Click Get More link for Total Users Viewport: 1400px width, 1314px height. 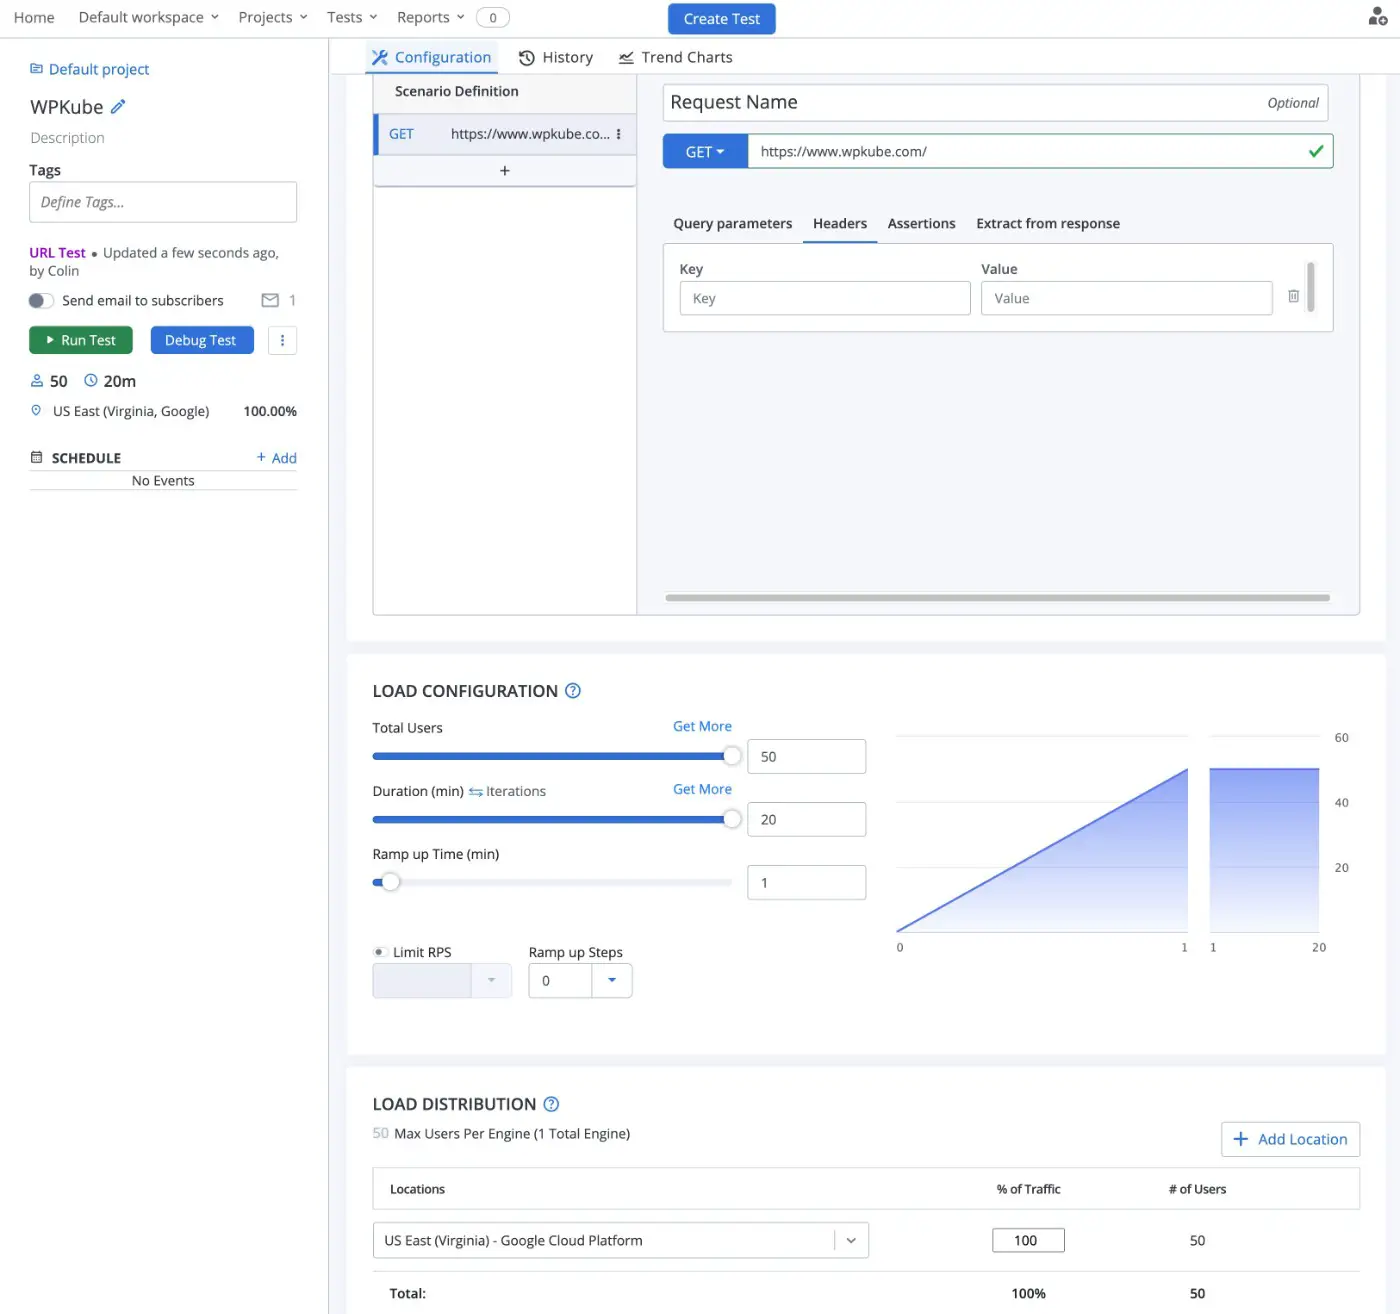click(702, 726)
